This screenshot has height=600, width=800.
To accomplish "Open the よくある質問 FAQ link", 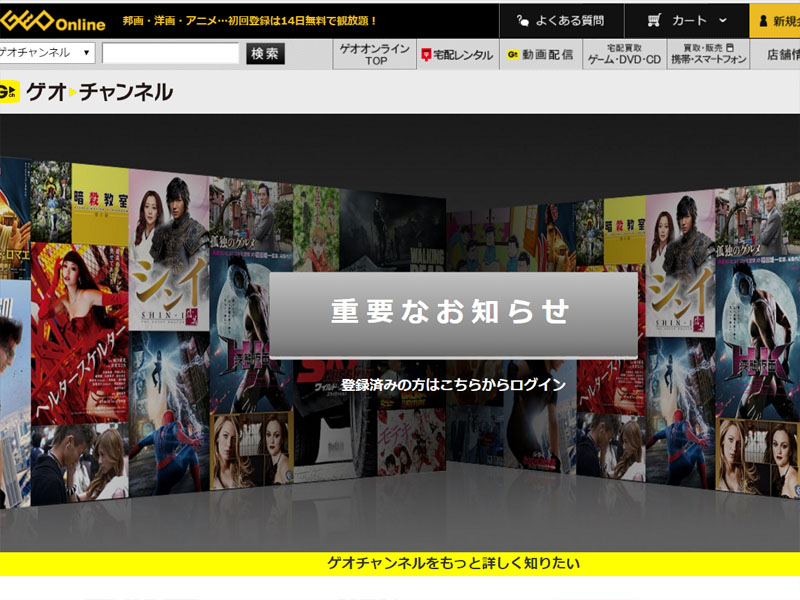I will [x=561, y=20].
